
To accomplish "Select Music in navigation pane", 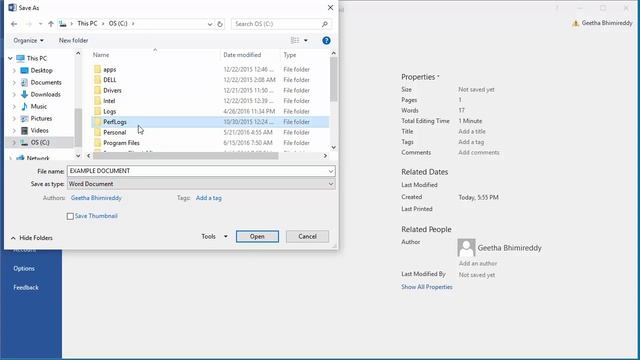I will (38, 107).
